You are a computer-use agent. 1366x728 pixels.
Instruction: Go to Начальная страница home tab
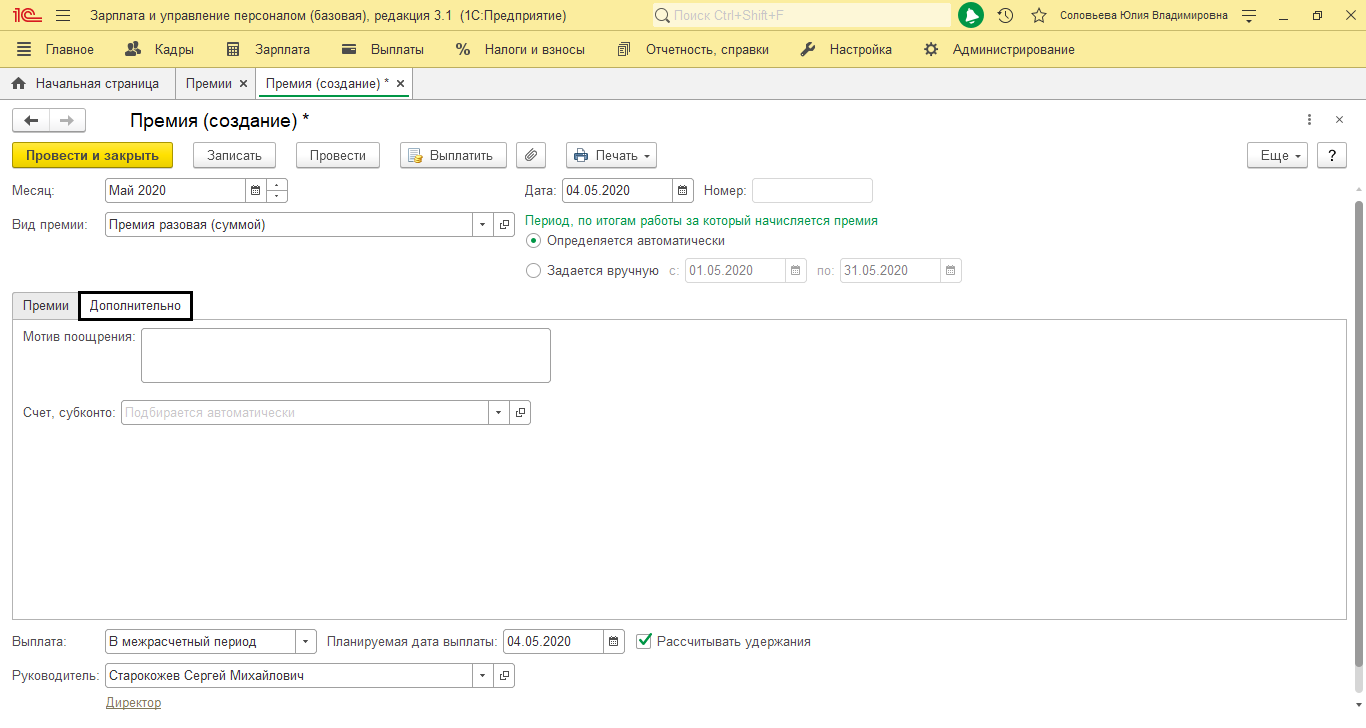click(x=86, y=84)
